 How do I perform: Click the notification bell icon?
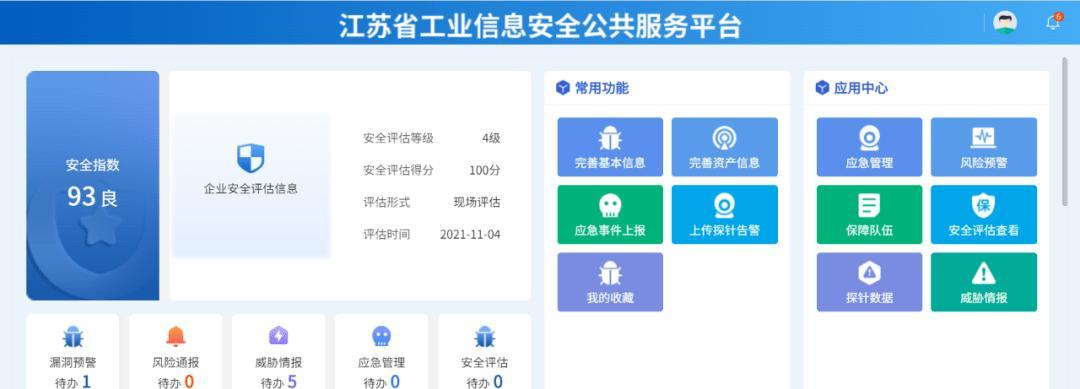click(1053, 22)
